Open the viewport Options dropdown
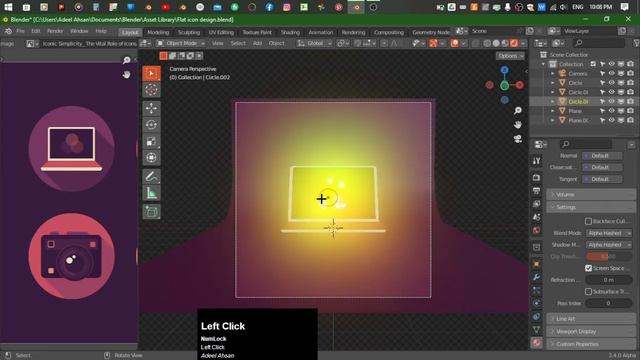 click(510, 56)
